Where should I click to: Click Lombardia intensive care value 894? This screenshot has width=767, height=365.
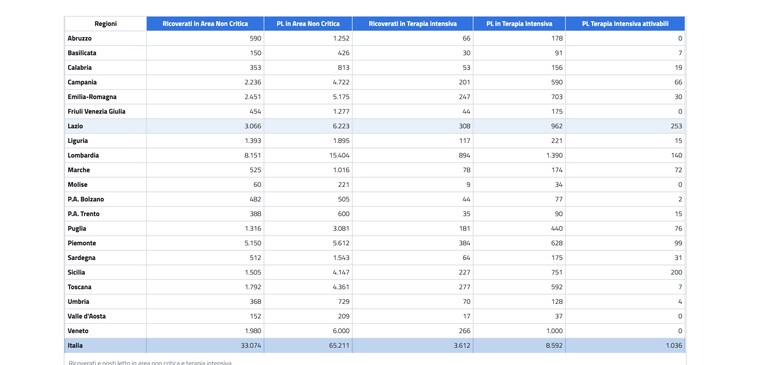(465, 156)
